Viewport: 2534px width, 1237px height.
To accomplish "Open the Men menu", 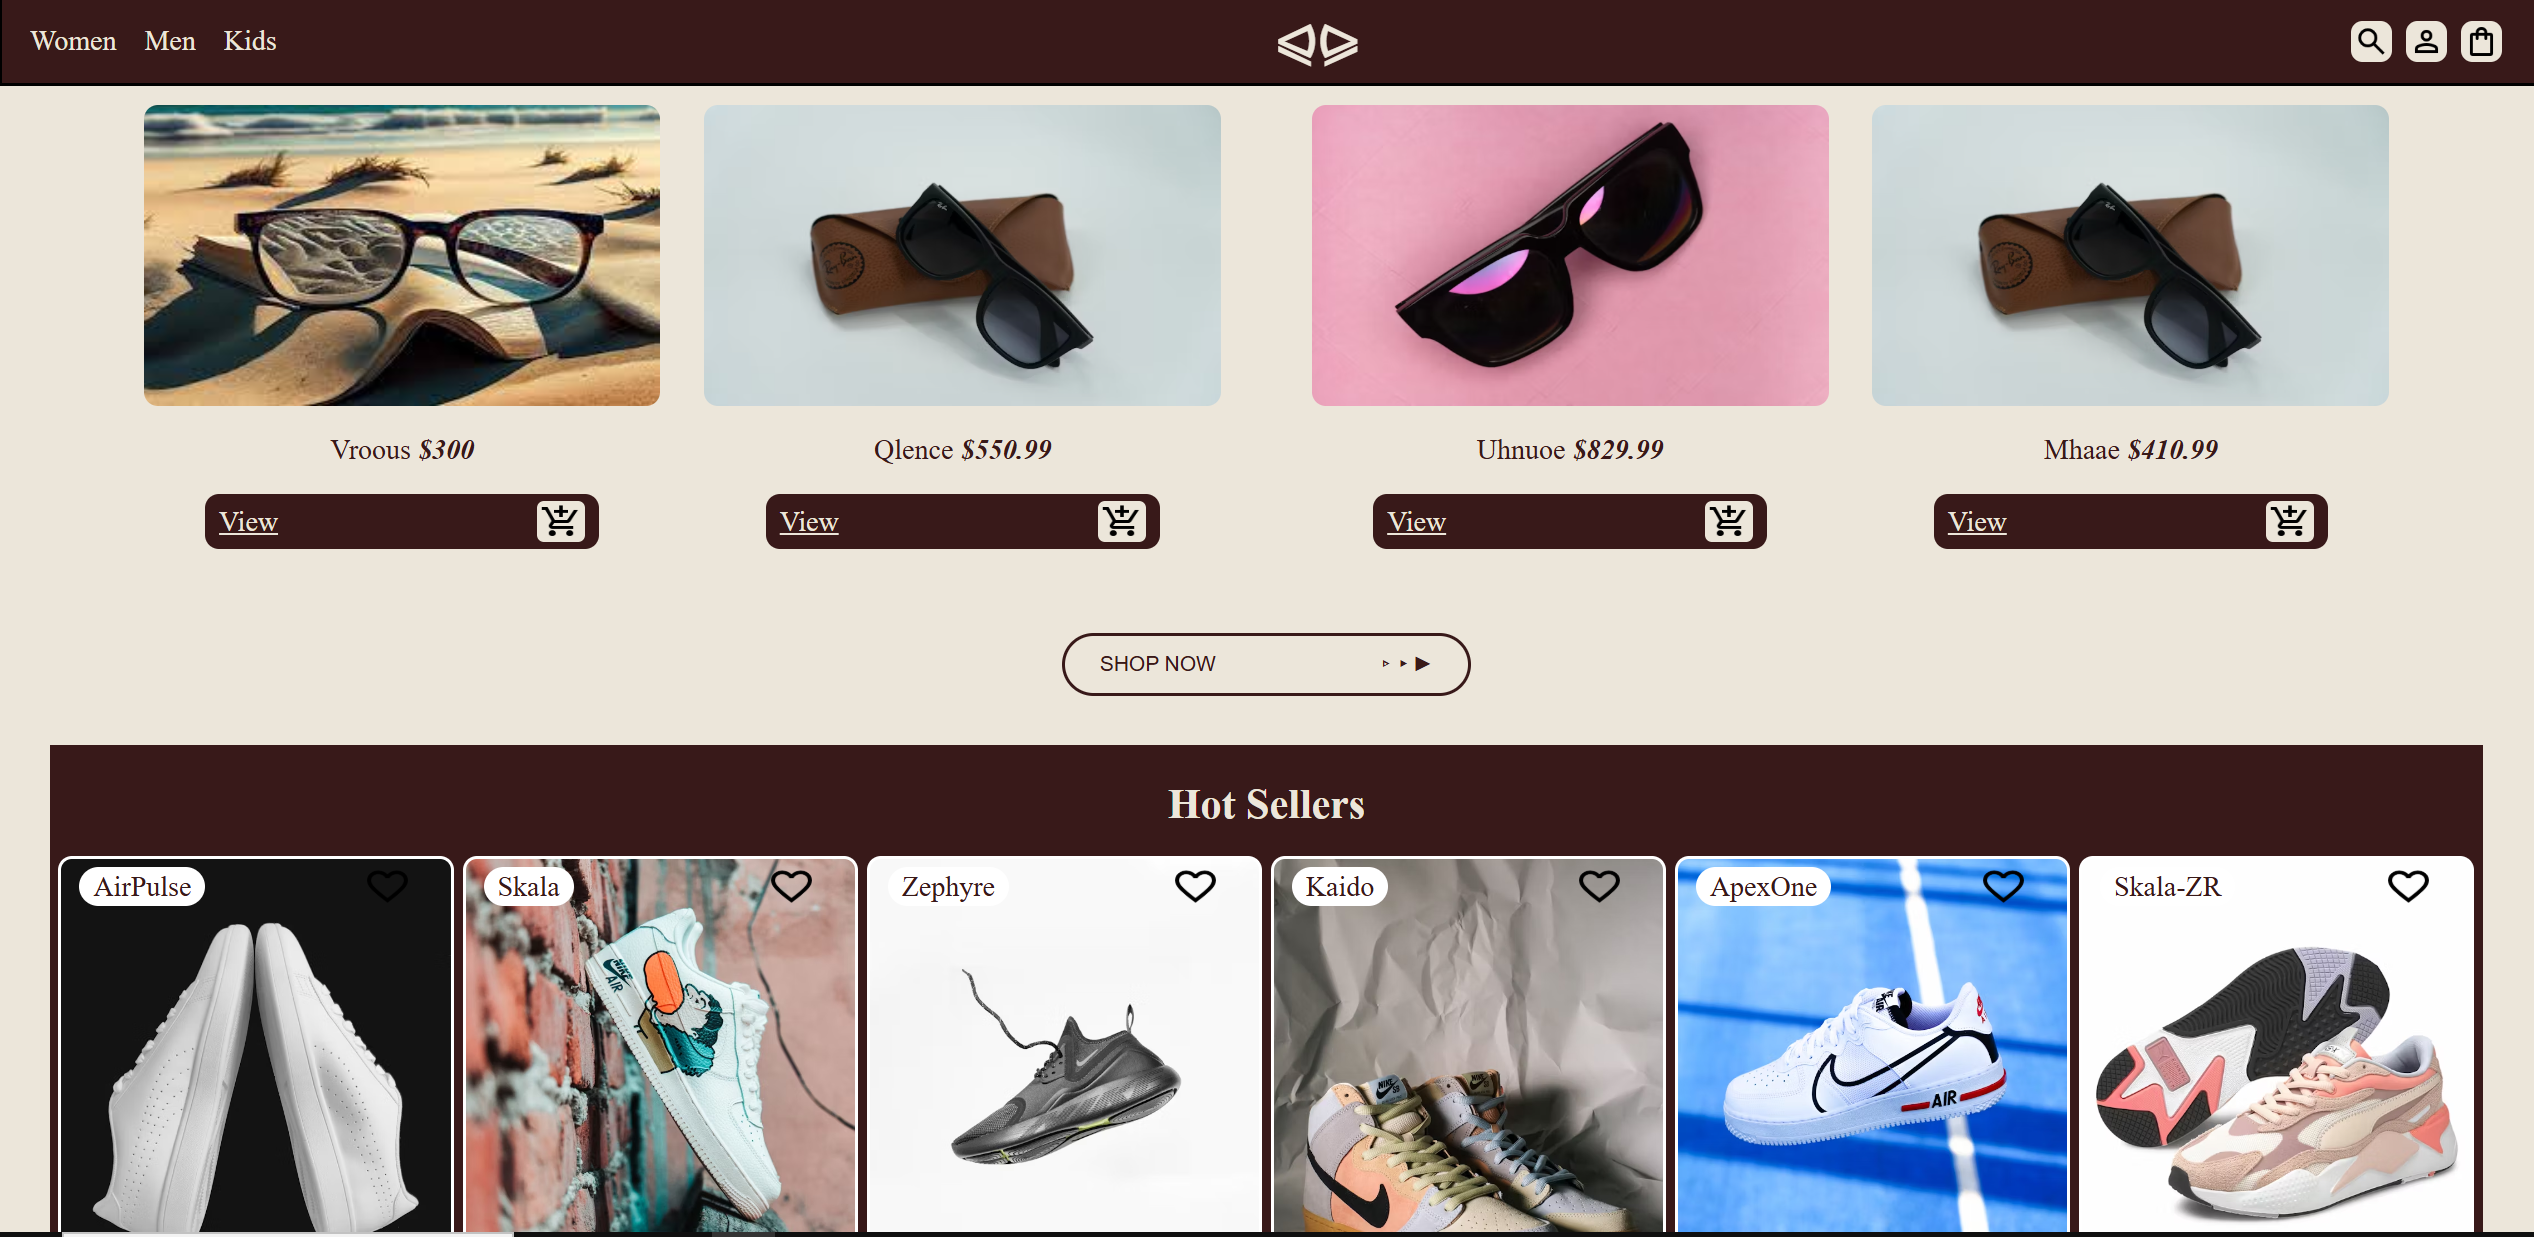I will point(170,41).
